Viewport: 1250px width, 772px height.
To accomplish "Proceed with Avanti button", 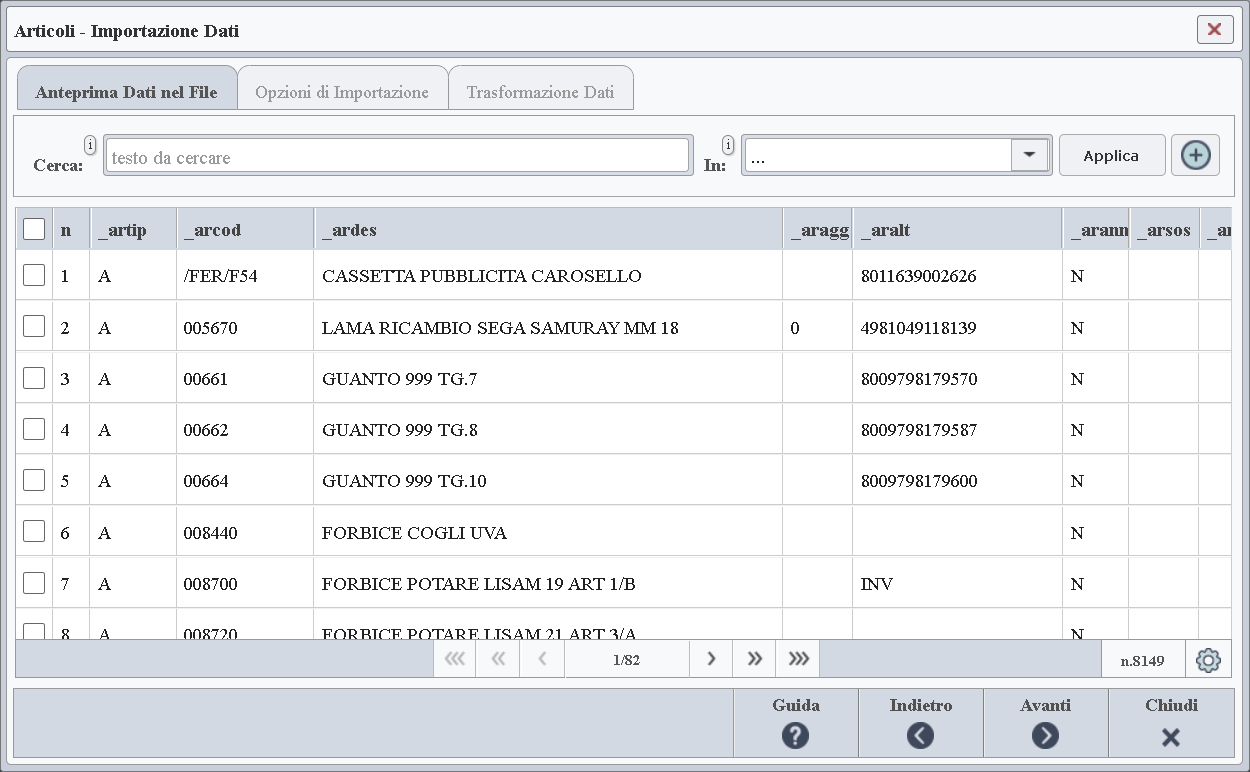I will click(x=1045, y=723).
